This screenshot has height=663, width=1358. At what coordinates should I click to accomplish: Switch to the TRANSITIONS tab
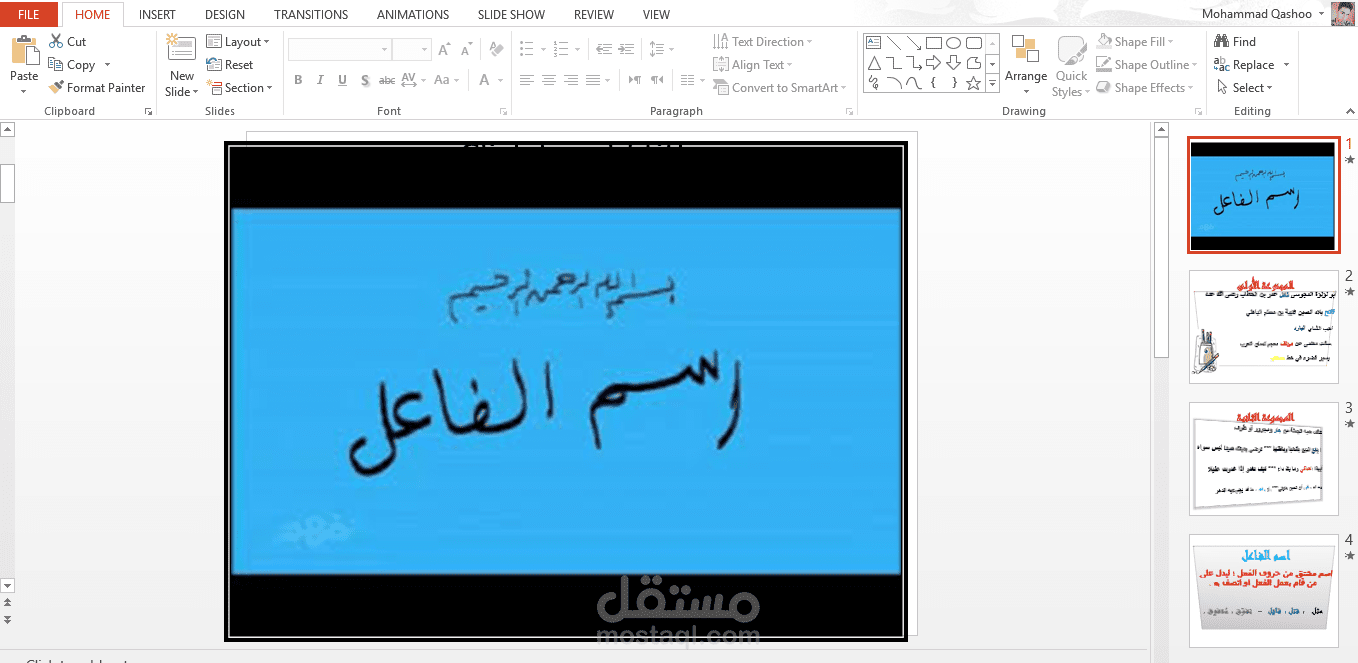pyautogui.click(x=311, y=15)
